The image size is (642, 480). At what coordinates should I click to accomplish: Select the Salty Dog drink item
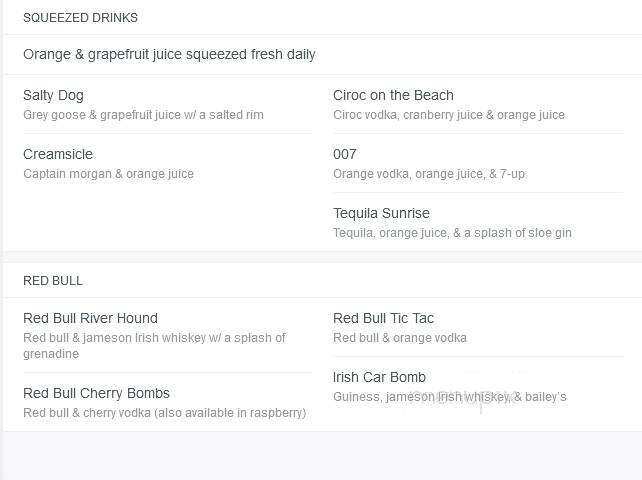[53, 95]
